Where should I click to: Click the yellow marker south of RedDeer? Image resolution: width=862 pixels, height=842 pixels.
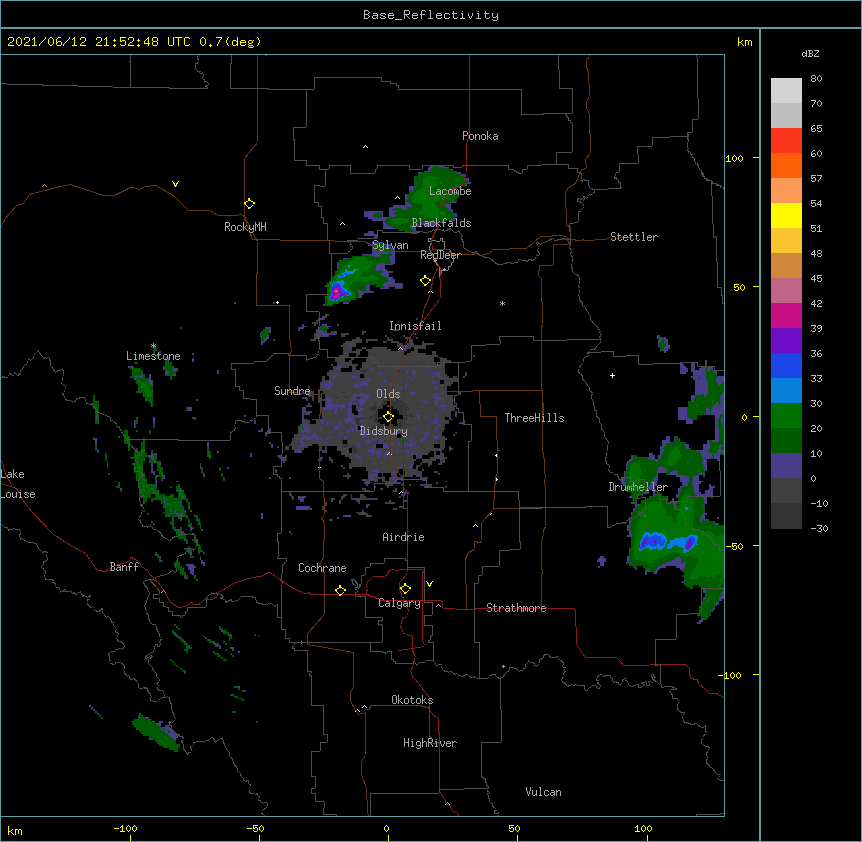[426, 281]
